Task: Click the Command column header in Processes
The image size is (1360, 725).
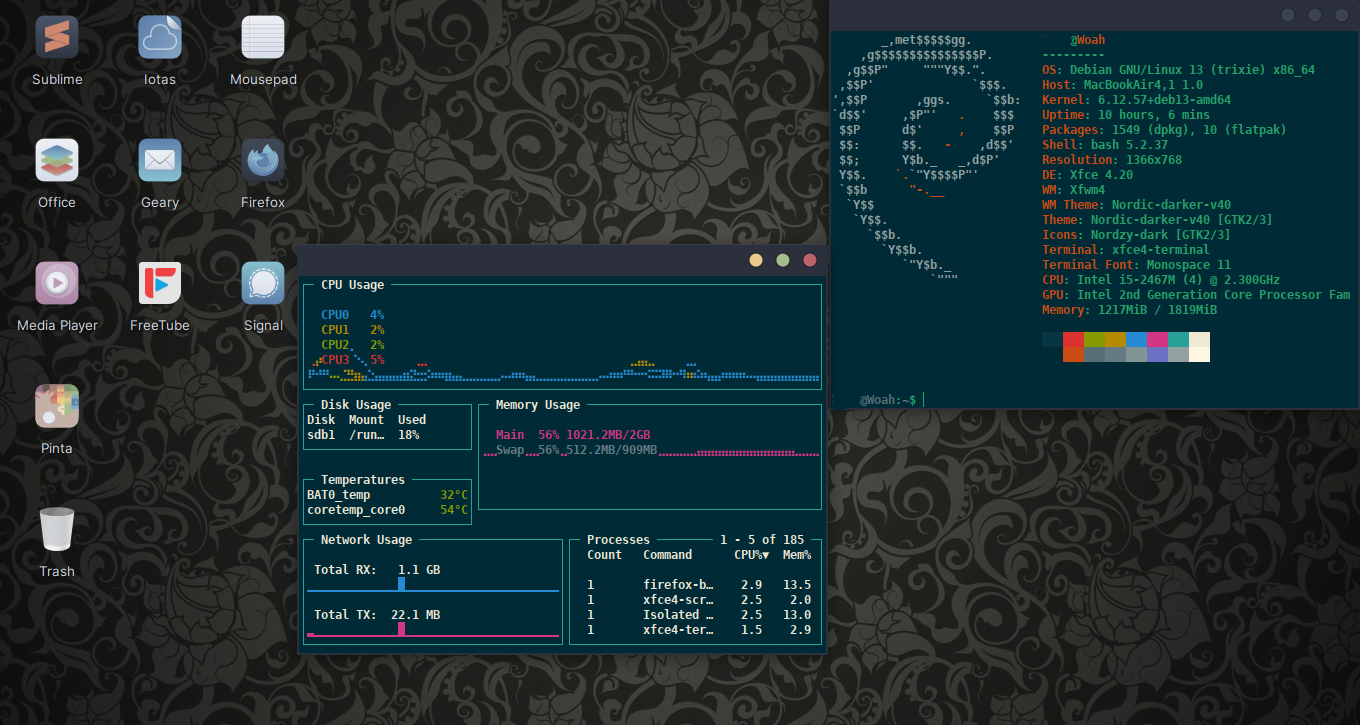Action: tap(667, 555)
